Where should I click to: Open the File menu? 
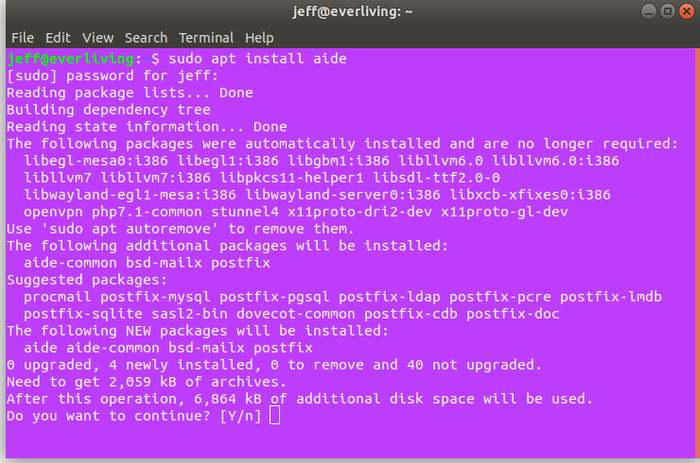pos(22,38)
